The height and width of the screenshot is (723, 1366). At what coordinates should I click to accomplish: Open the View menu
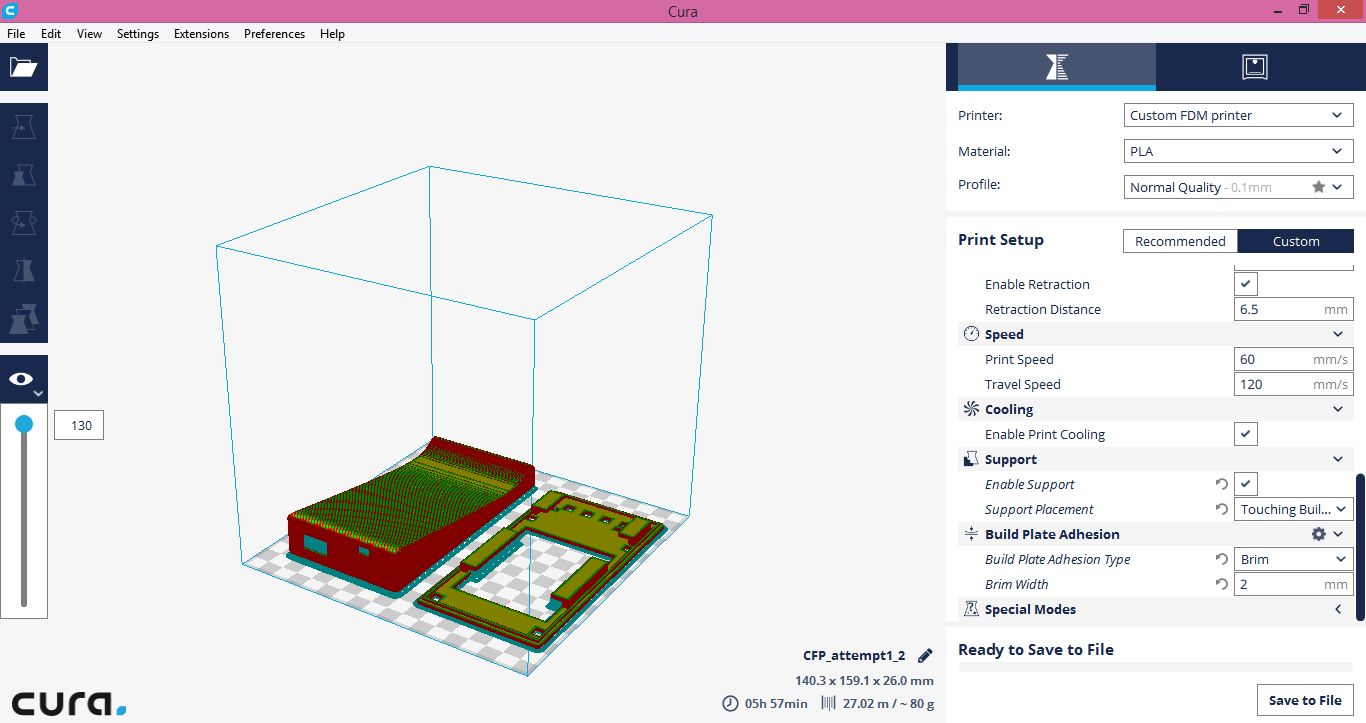pos(89,33)
